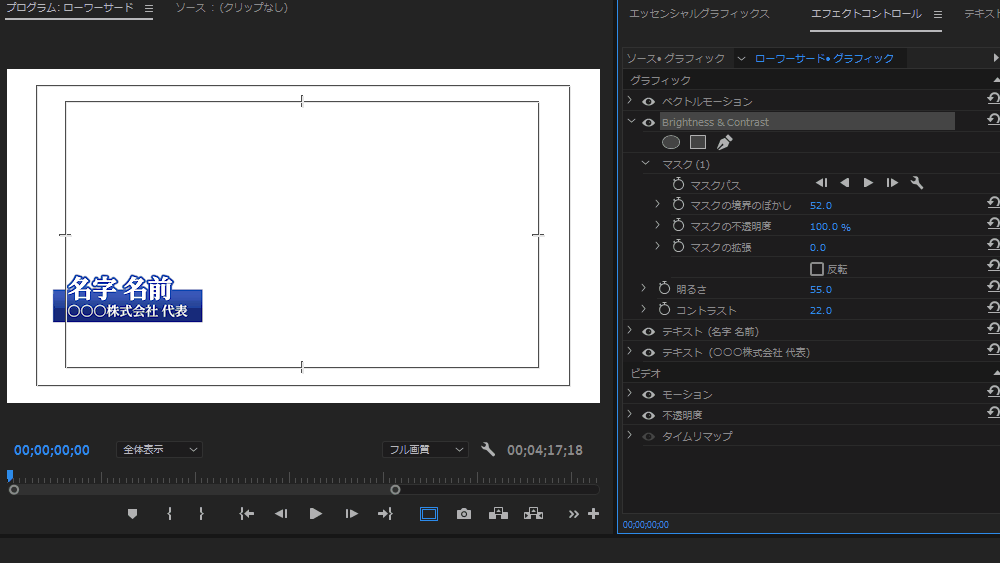The height and width of the screenshot is (563, 1000).
Task: Toggle stopwatch for 明るさ
Action: (664, 289)
